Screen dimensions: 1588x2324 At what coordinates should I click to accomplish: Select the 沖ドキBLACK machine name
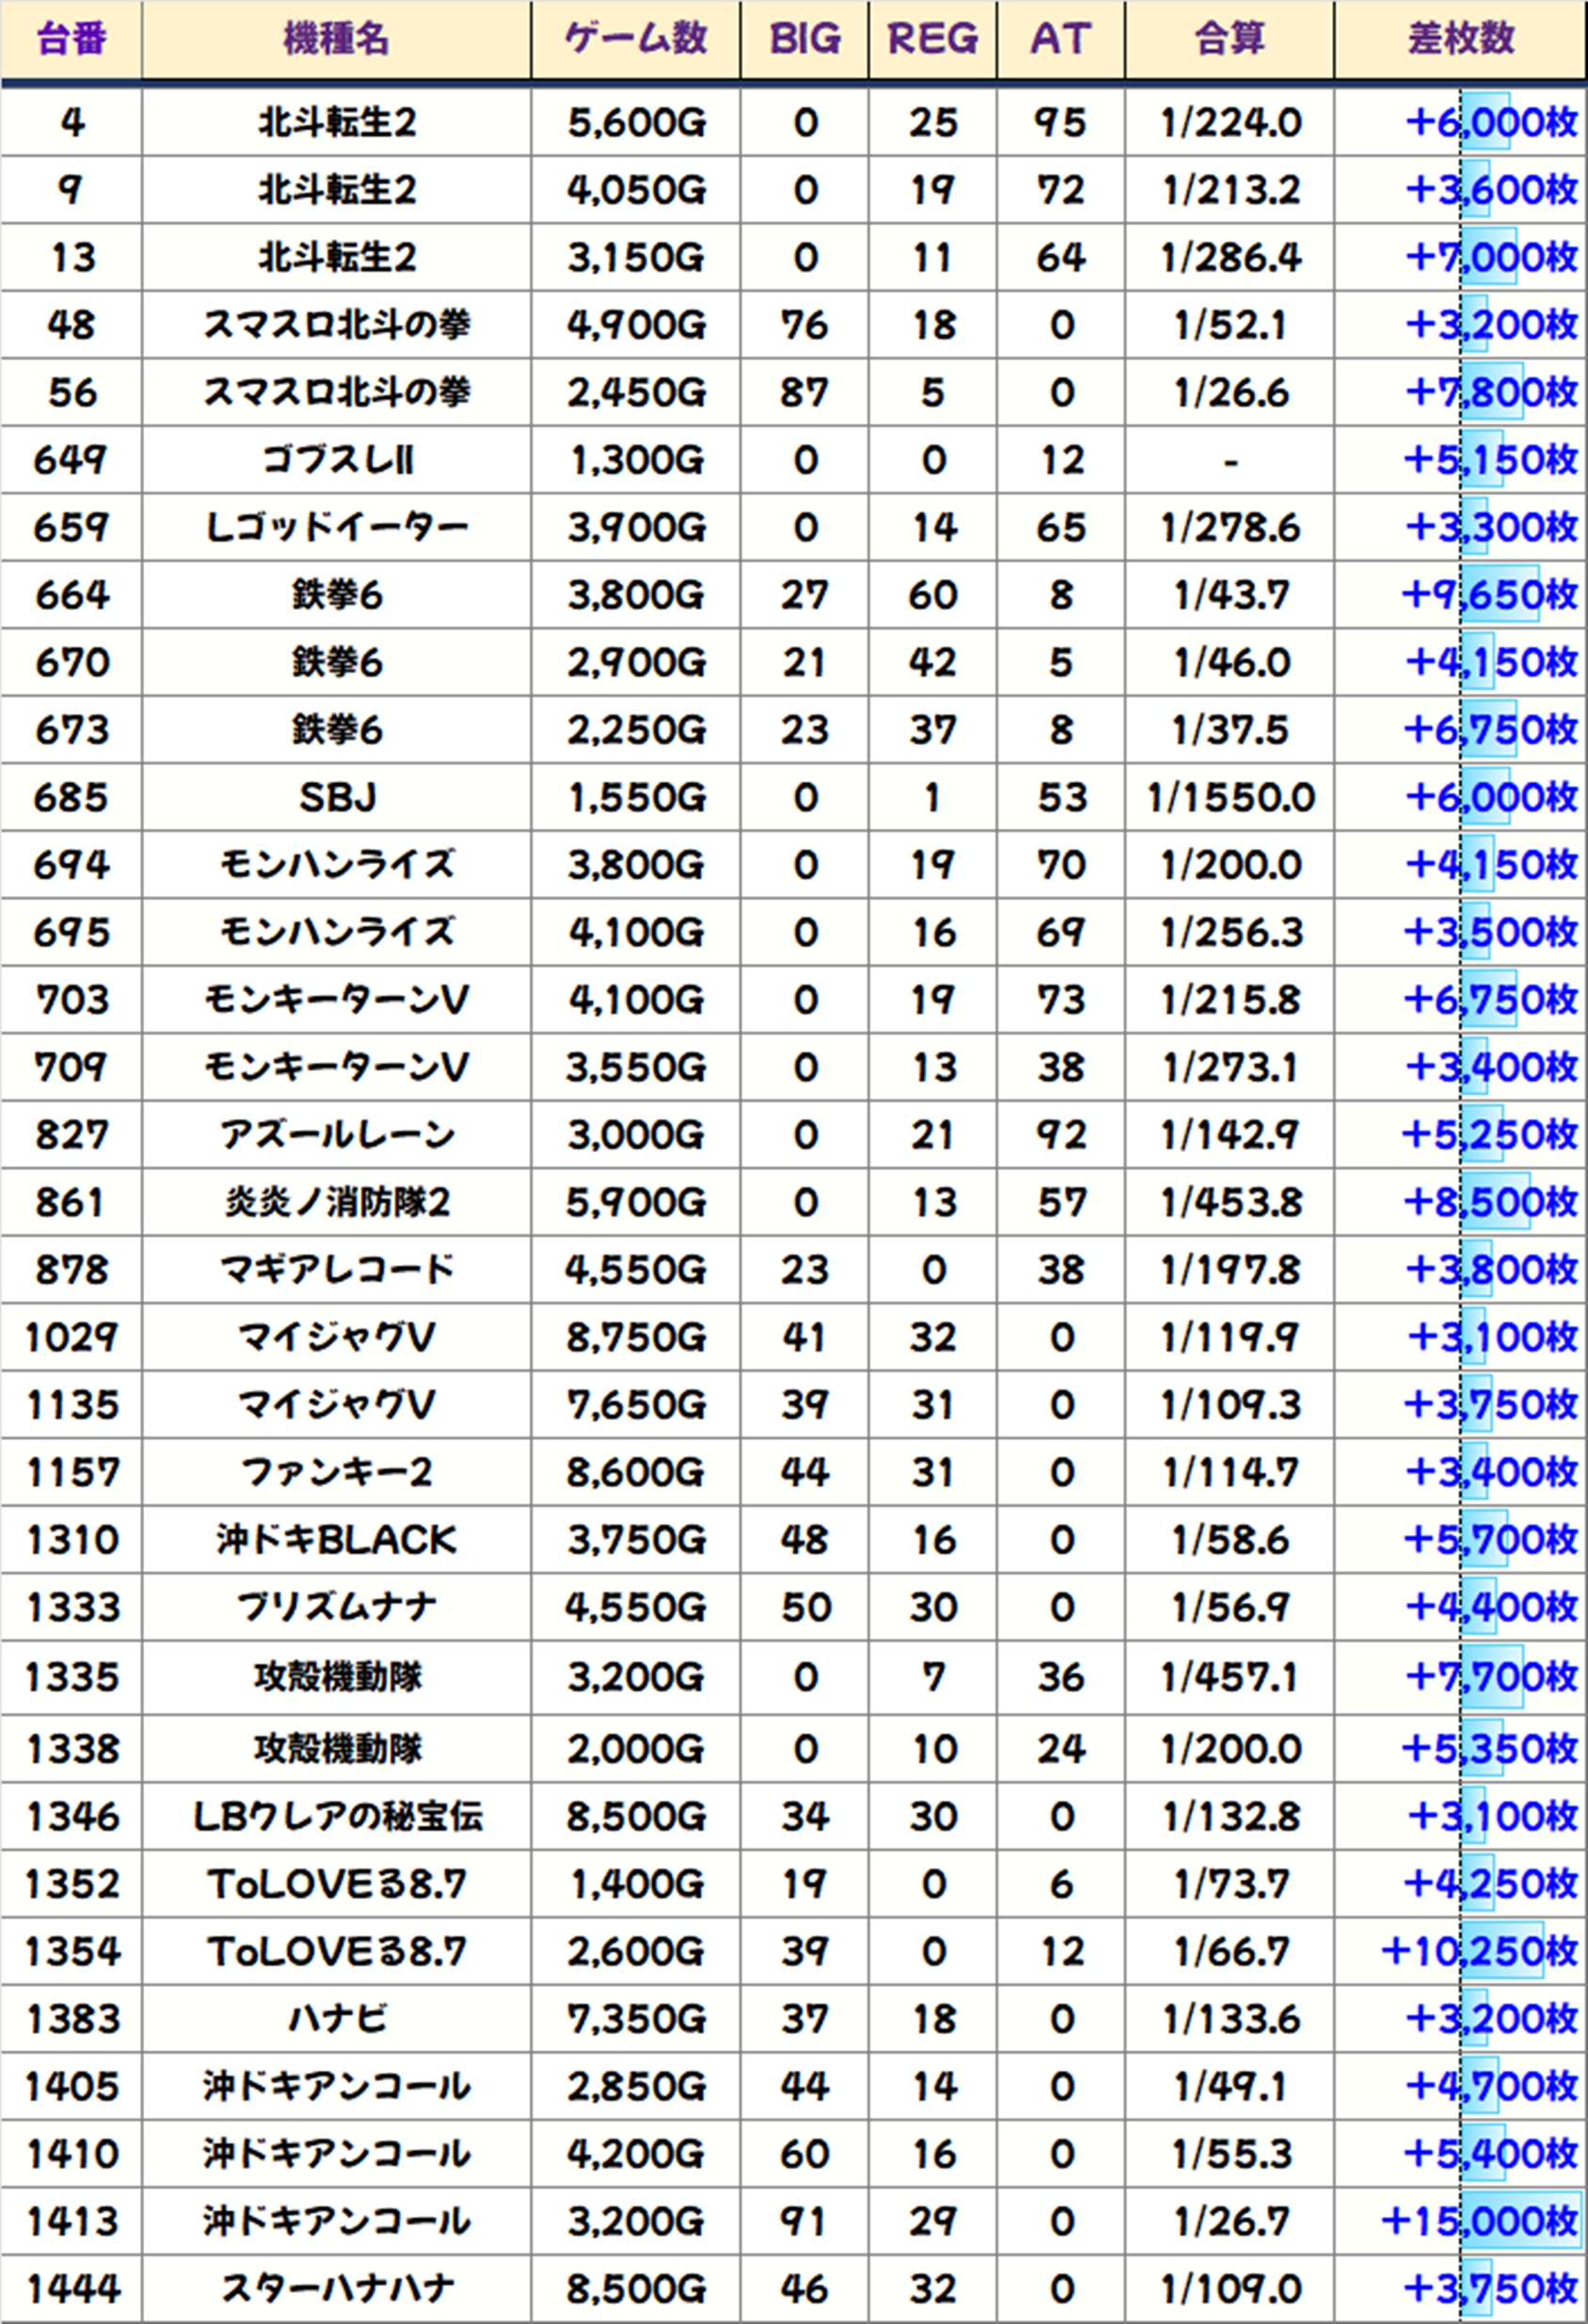tap(336, 1539)
